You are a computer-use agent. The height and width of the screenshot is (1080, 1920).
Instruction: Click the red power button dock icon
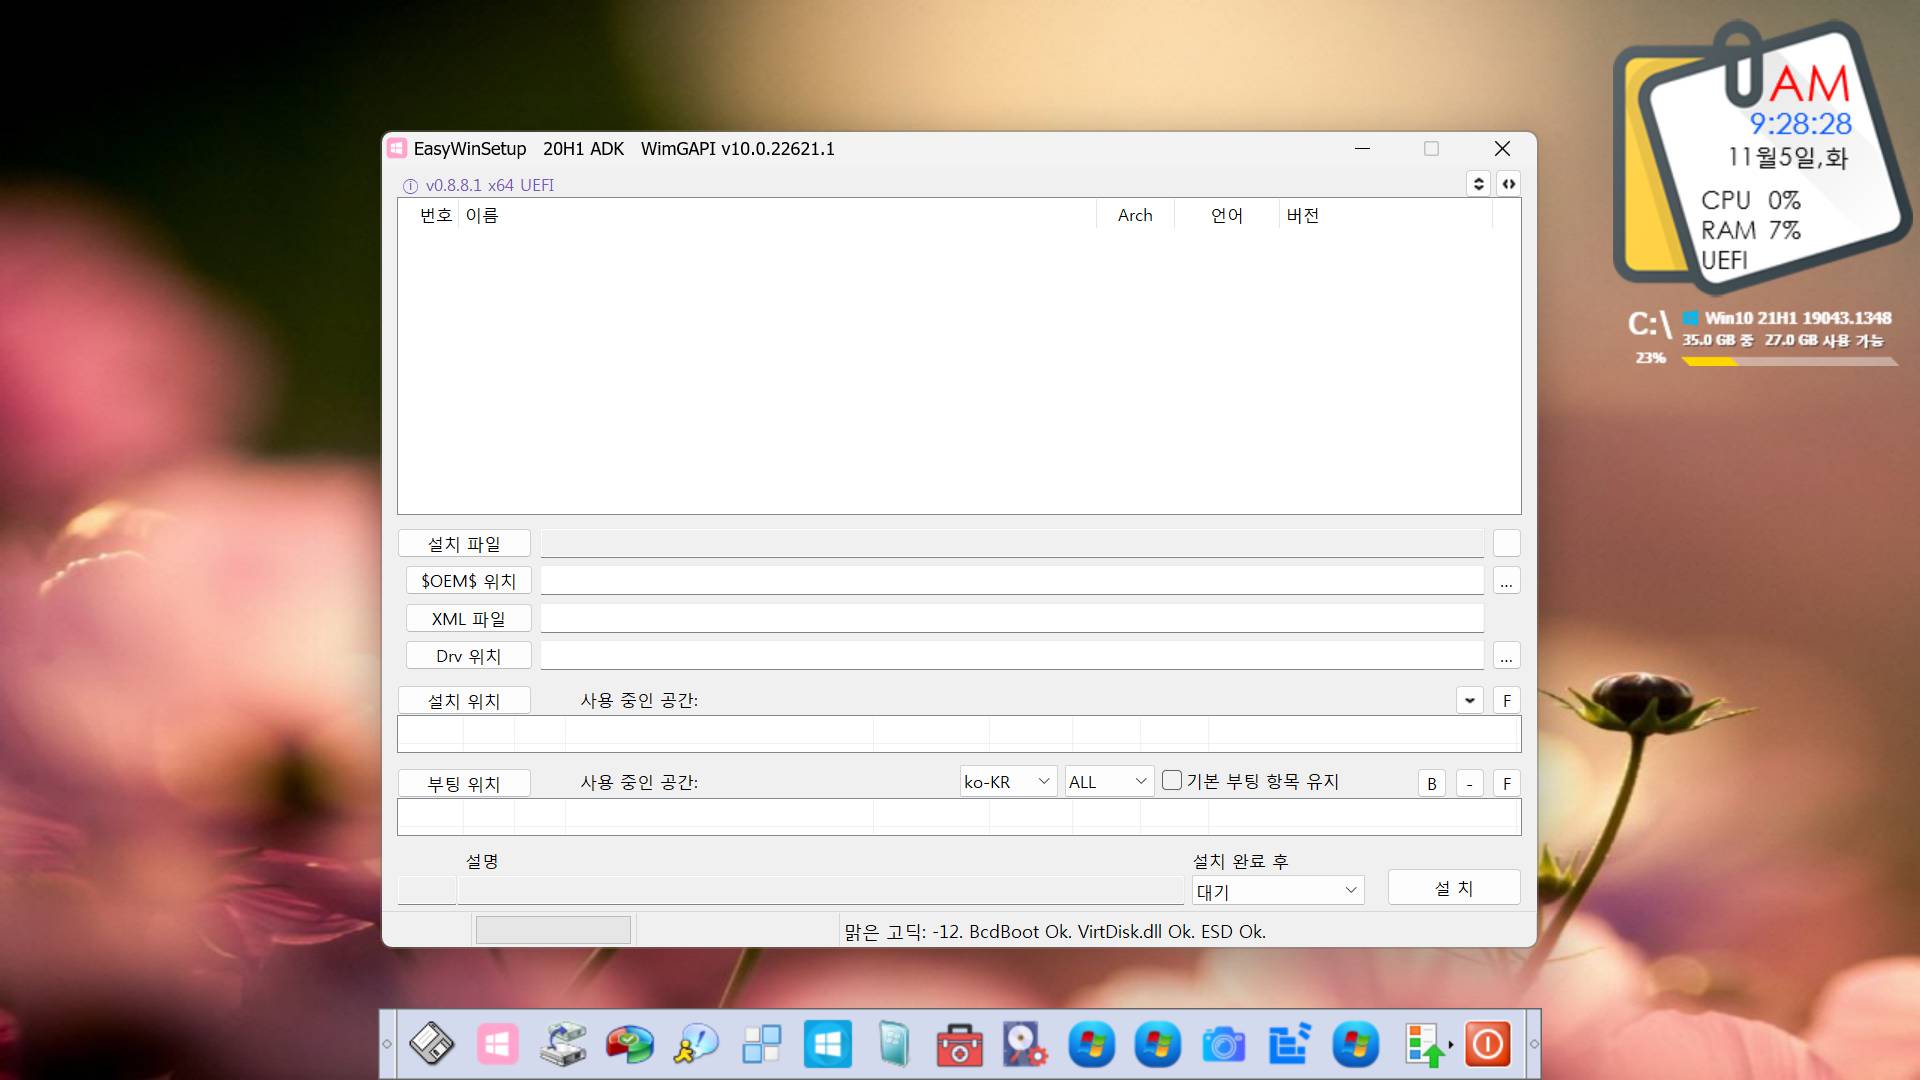(x=1488, y=1045)
